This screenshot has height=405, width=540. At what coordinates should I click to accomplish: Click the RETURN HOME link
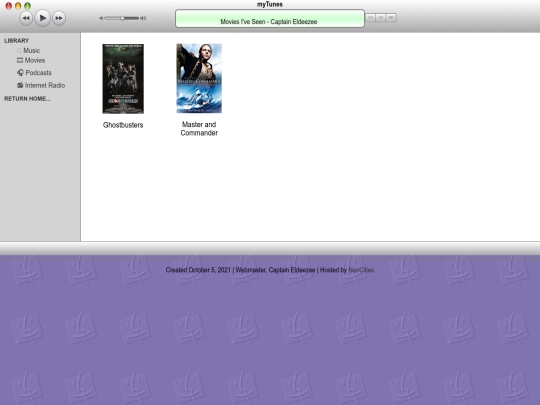click(27, 99)
